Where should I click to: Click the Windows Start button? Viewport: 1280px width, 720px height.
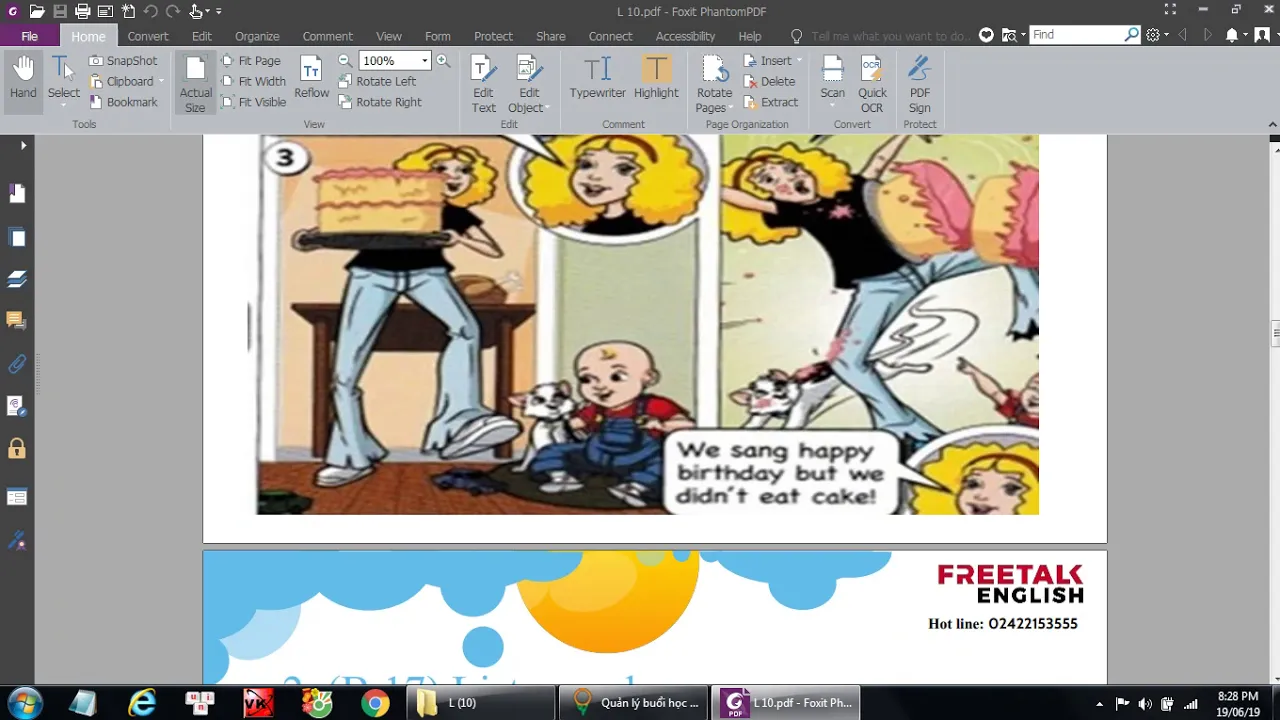click(x=24, y=703)
